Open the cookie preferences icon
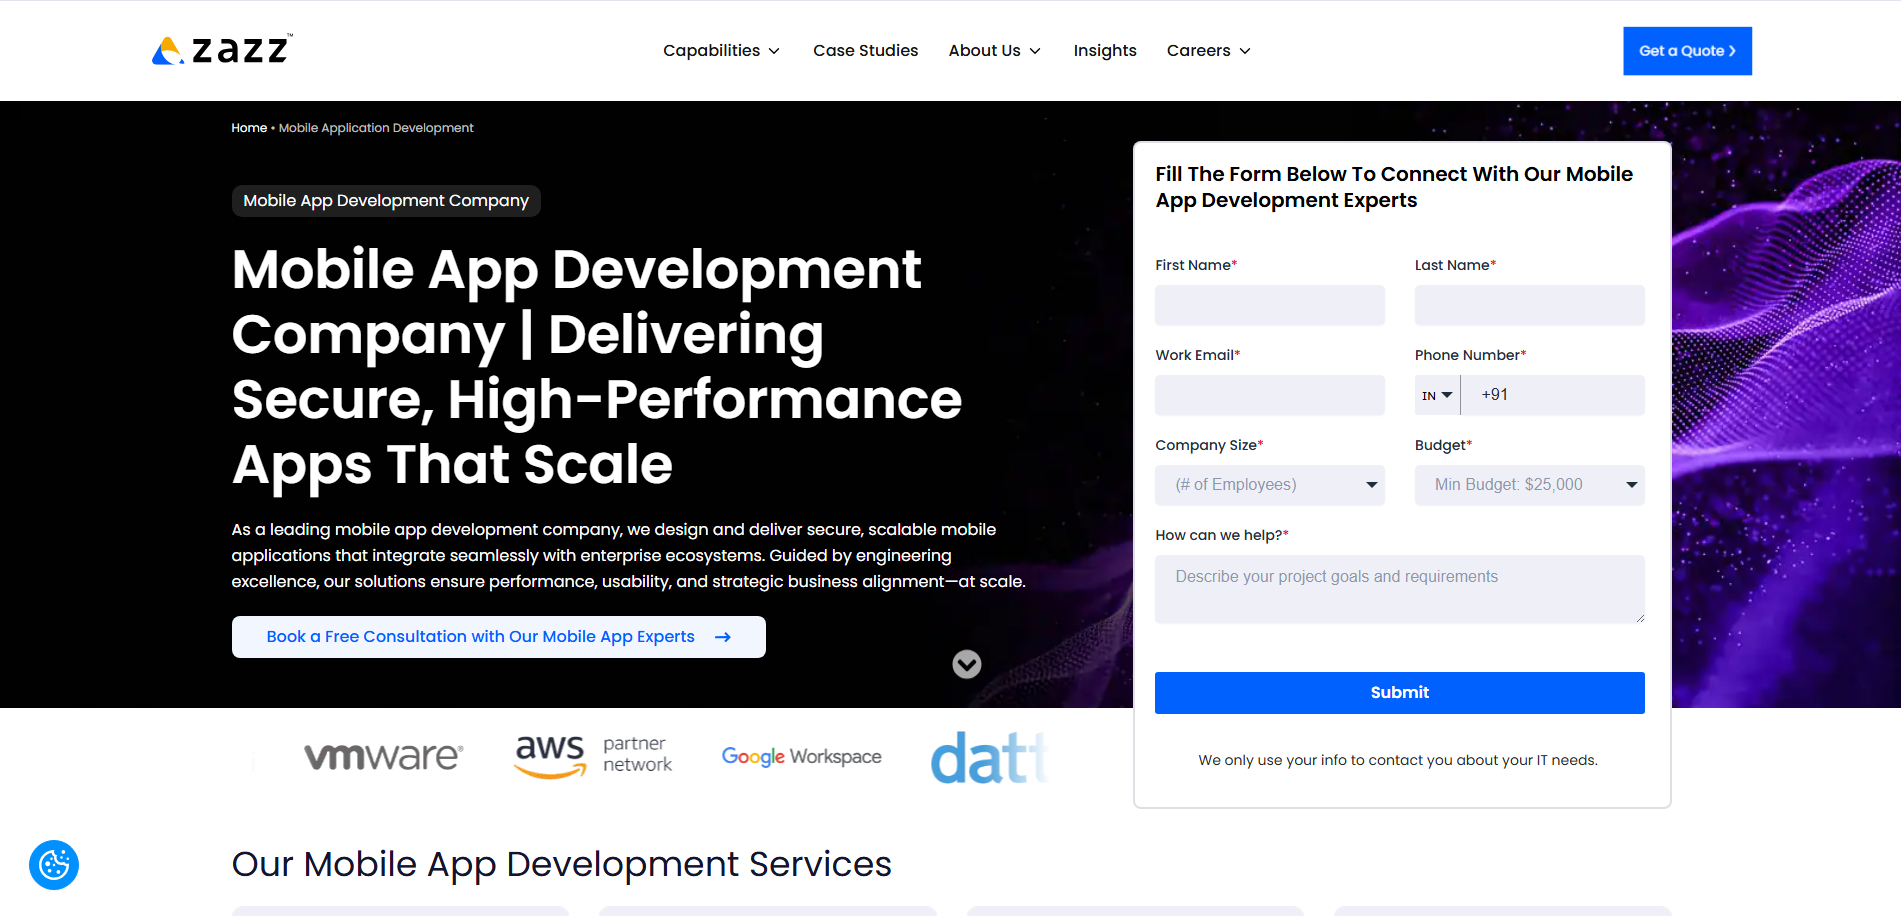Viewport: 1901px width, 916px height. pos(54,865)
